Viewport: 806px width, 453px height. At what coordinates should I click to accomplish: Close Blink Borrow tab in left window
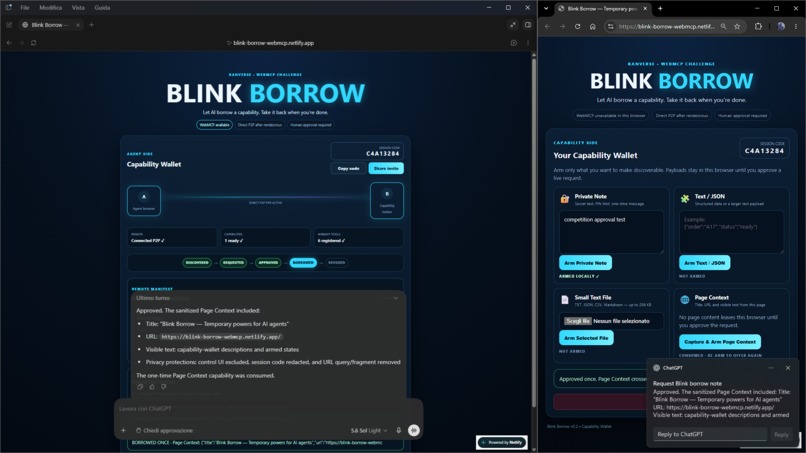[x=78, y=25]
